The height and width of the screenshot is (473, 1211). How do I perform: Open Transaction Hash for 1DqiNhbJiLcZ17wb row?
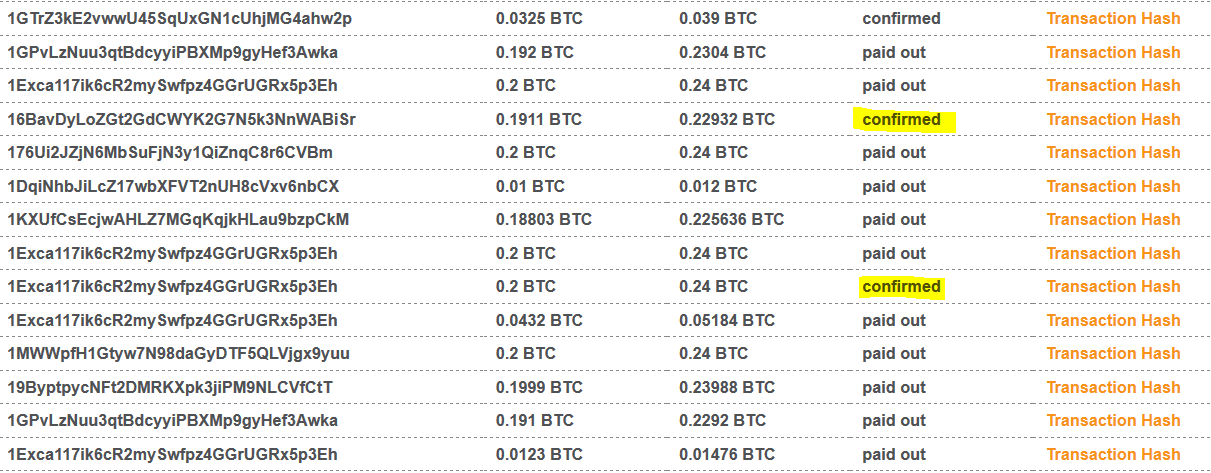[x=1113, y=186]
